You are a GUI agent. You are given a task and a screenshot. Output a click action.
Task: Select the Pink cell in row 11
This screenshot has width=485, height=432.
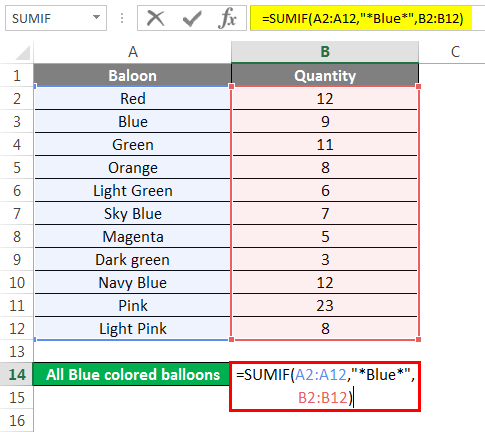(133, 306)
